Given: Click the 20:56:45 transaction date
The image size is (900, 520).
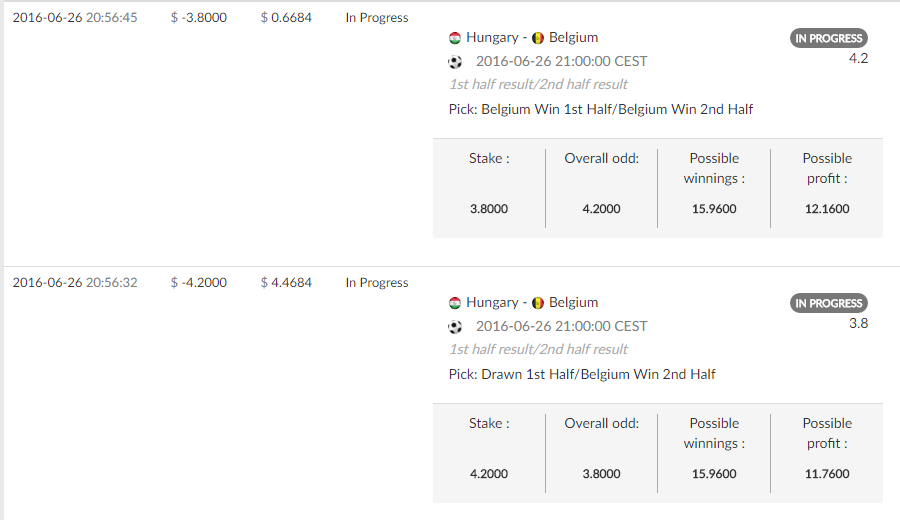Looking at the screenshot, I should (x=75, y=18).
